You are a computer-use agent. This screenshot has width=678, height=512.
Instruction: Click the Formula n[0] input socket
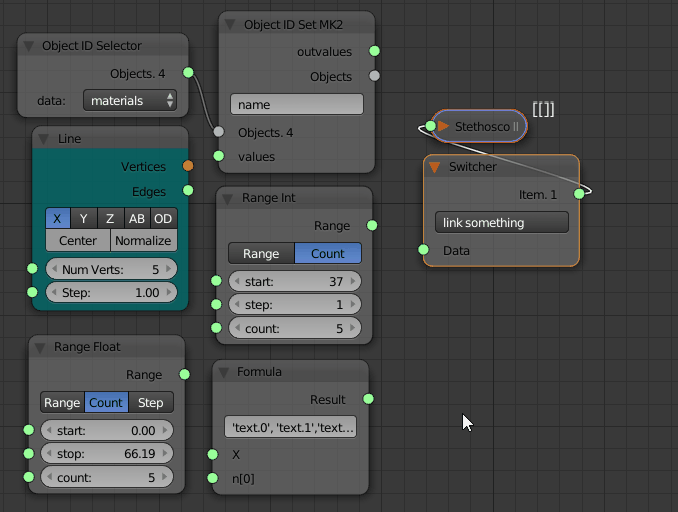point(213,478)
